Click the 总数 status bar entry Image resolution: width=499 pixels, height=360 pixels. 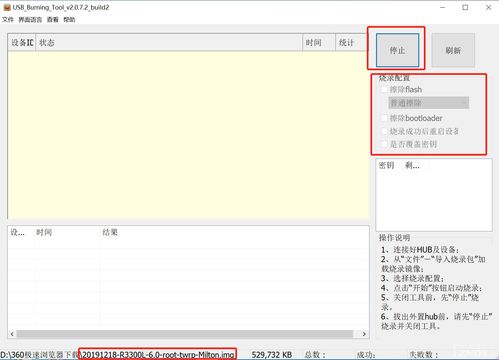click(314, 355)
